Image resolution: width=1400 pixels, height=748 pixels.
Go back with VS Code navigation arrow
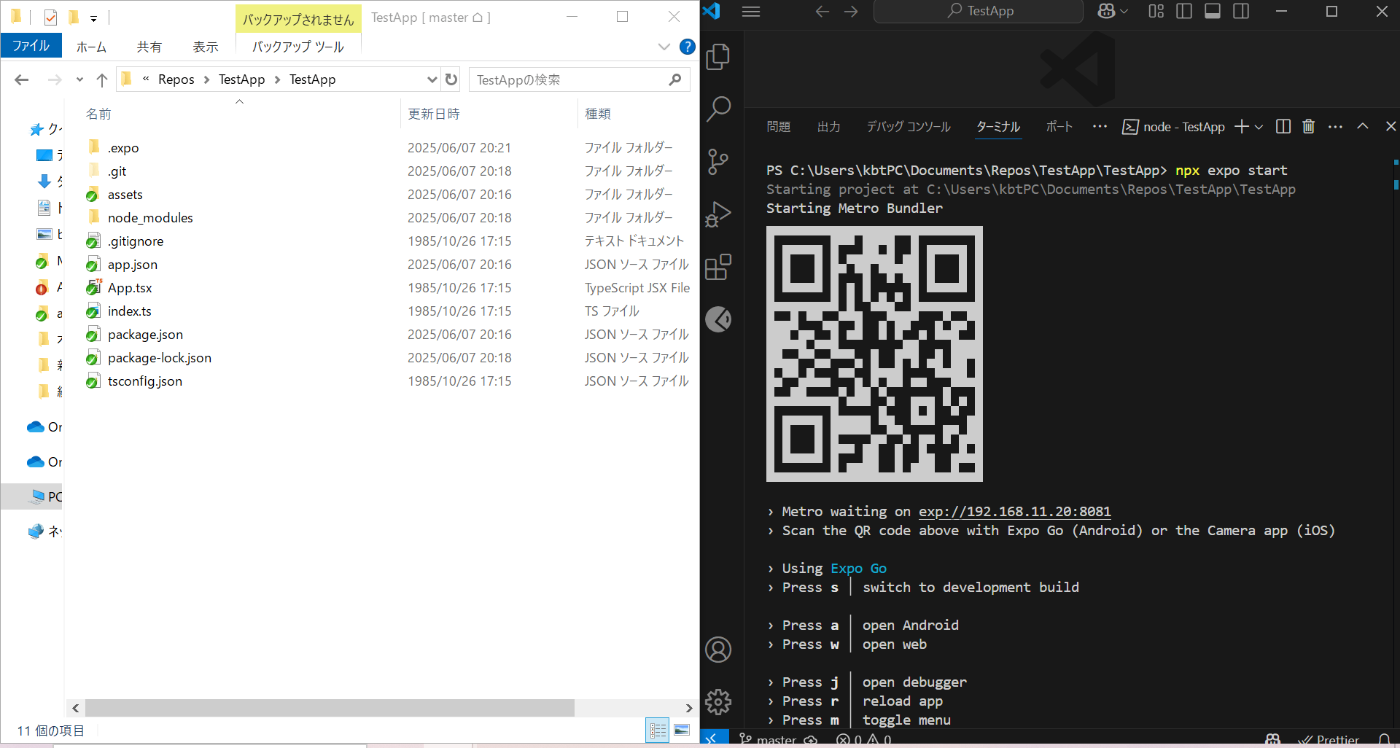pyautogui.click(x=822, y=11)
